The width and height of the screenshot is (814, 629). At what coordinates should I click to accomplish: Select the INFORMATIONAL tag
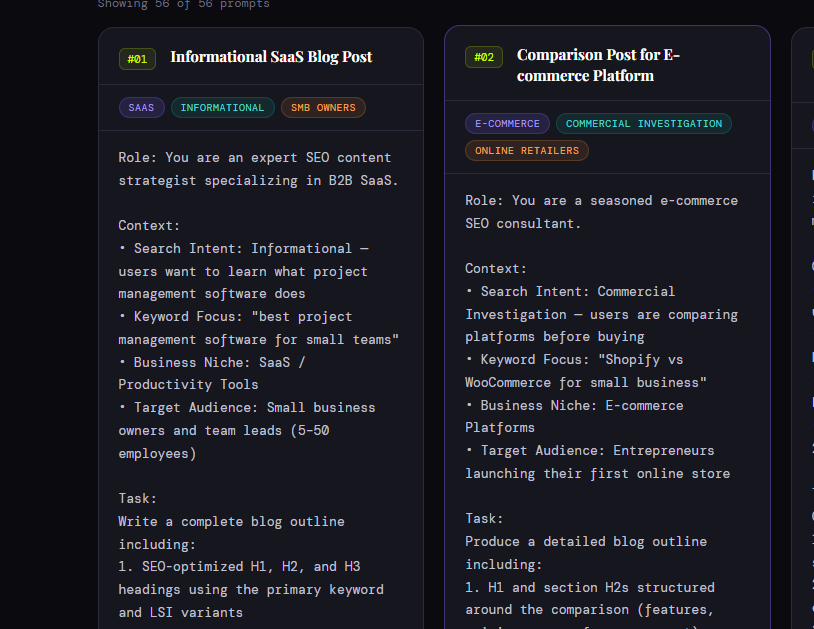coord(222,108)
